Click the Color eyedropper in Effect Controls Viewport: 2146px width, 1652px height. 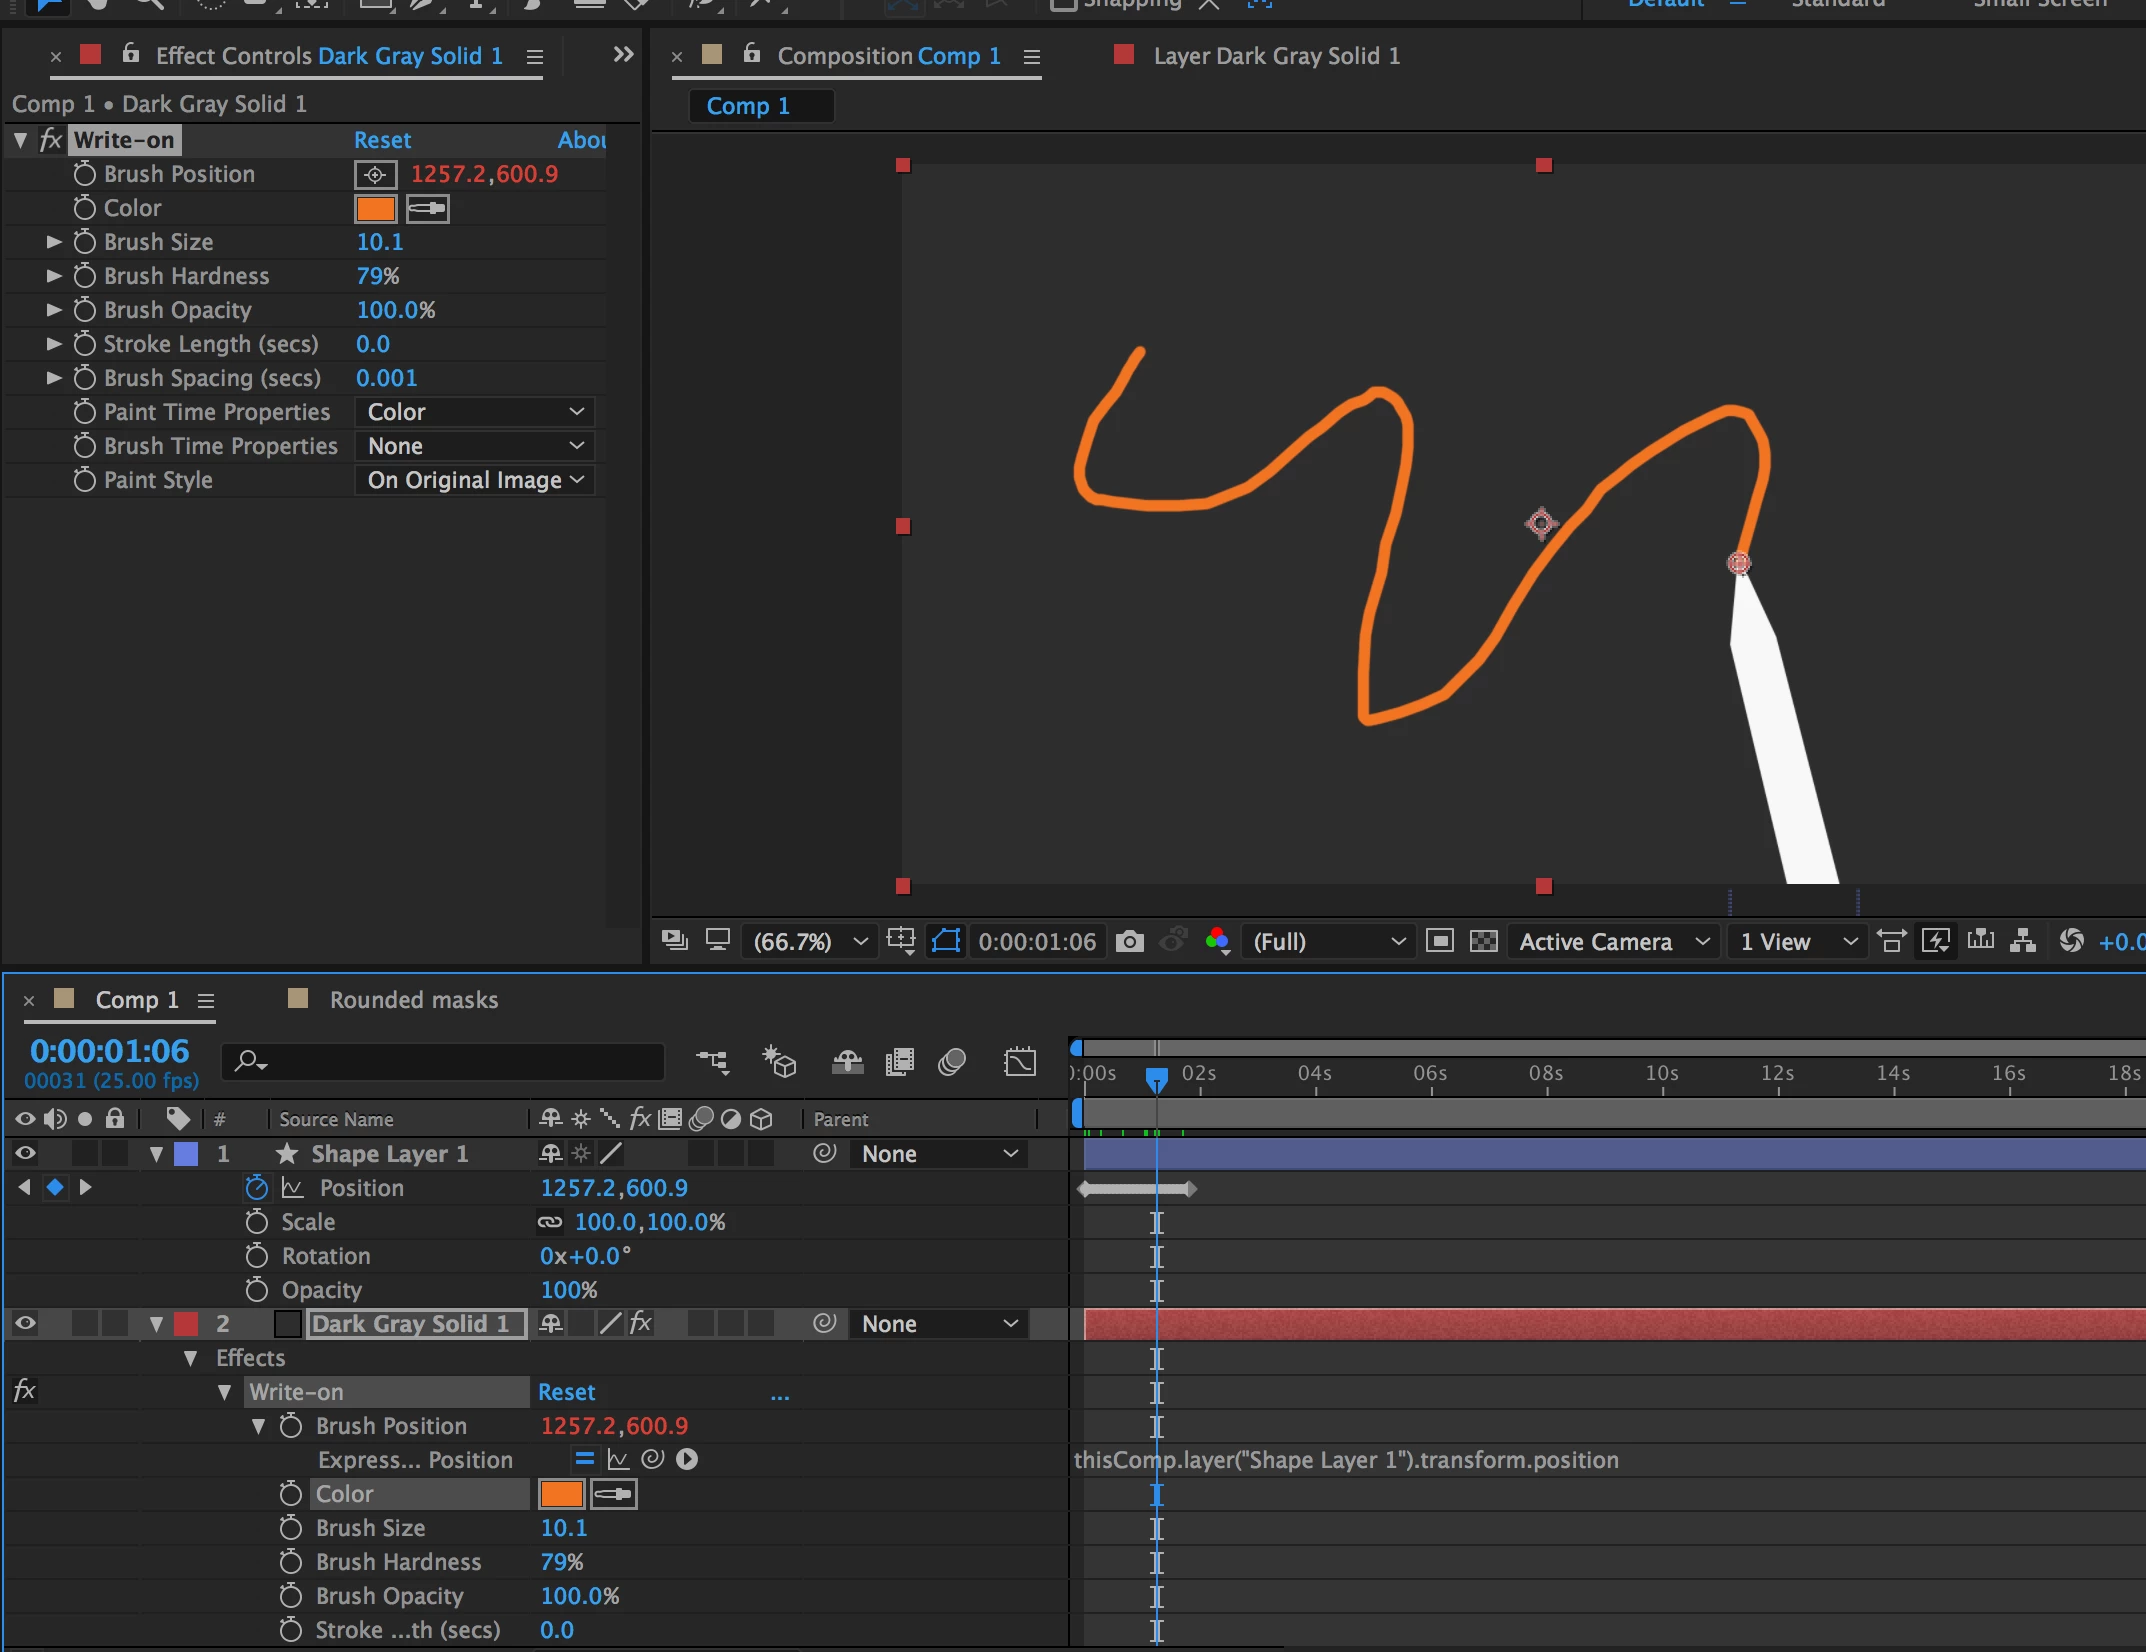[427, 209]
